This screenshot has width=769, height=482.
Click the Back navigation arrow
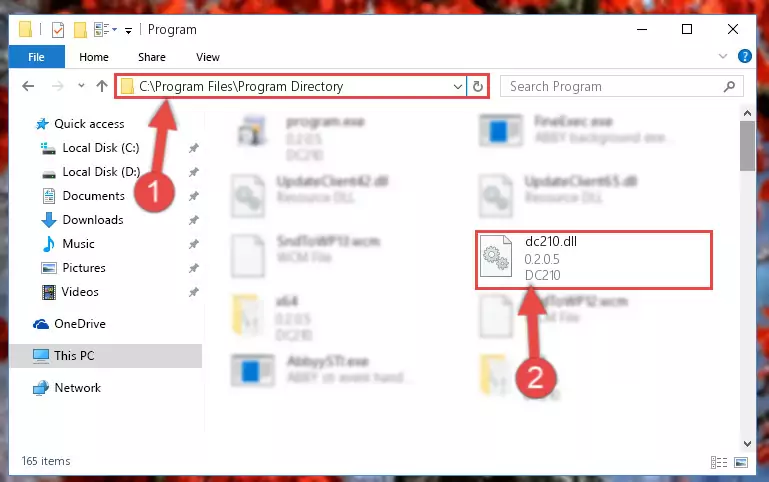pyautogui.click(x=28, y=86)
